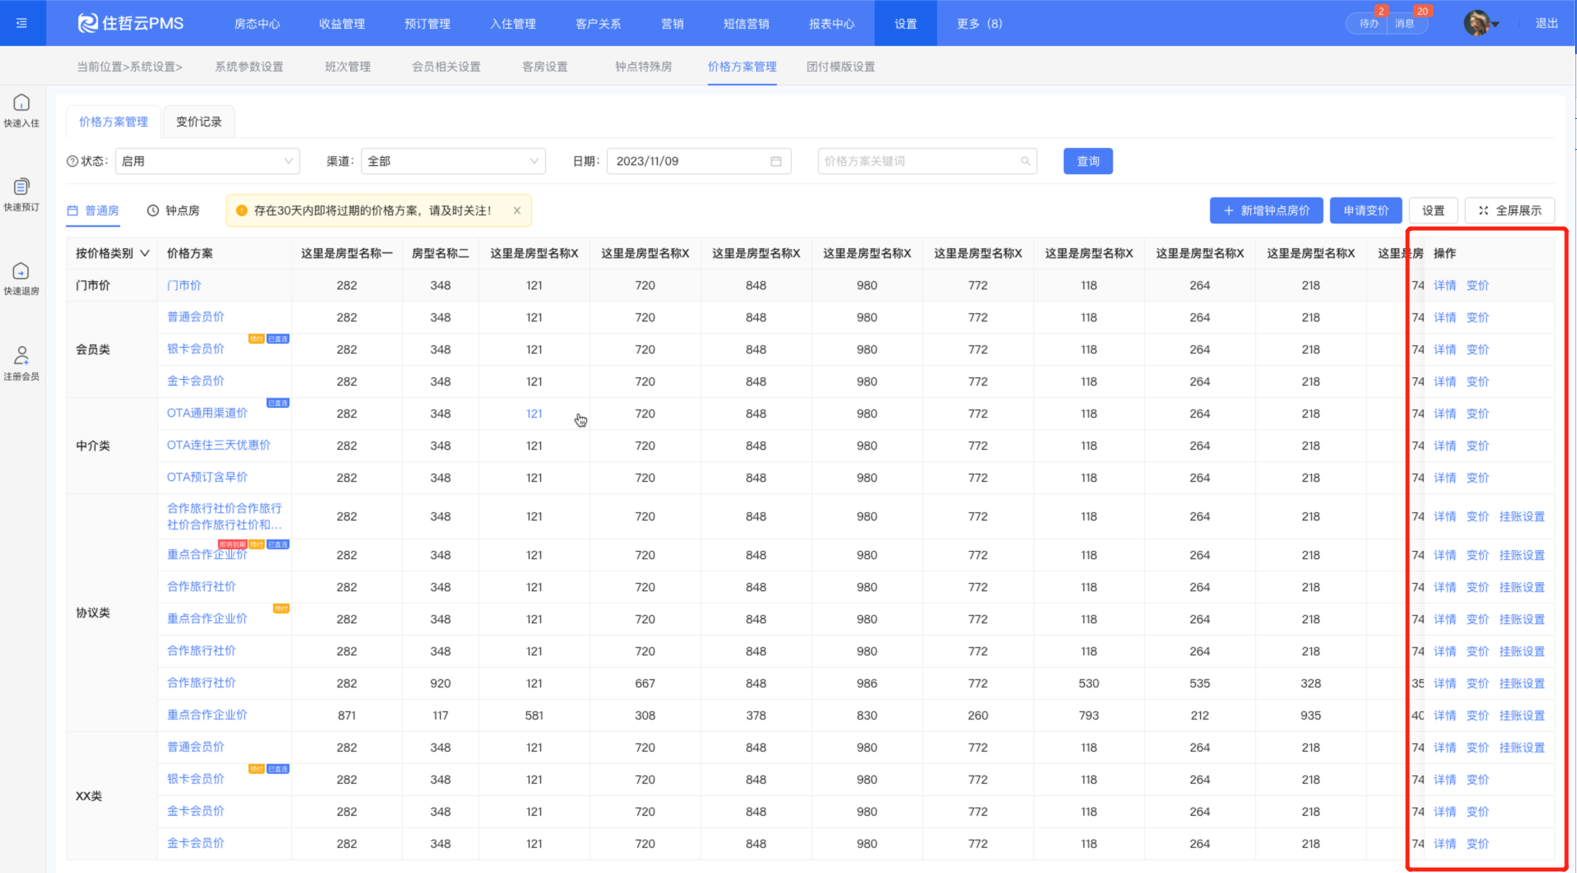
Task: Open the 消息 messages badge
Action: click(1406, 23)
